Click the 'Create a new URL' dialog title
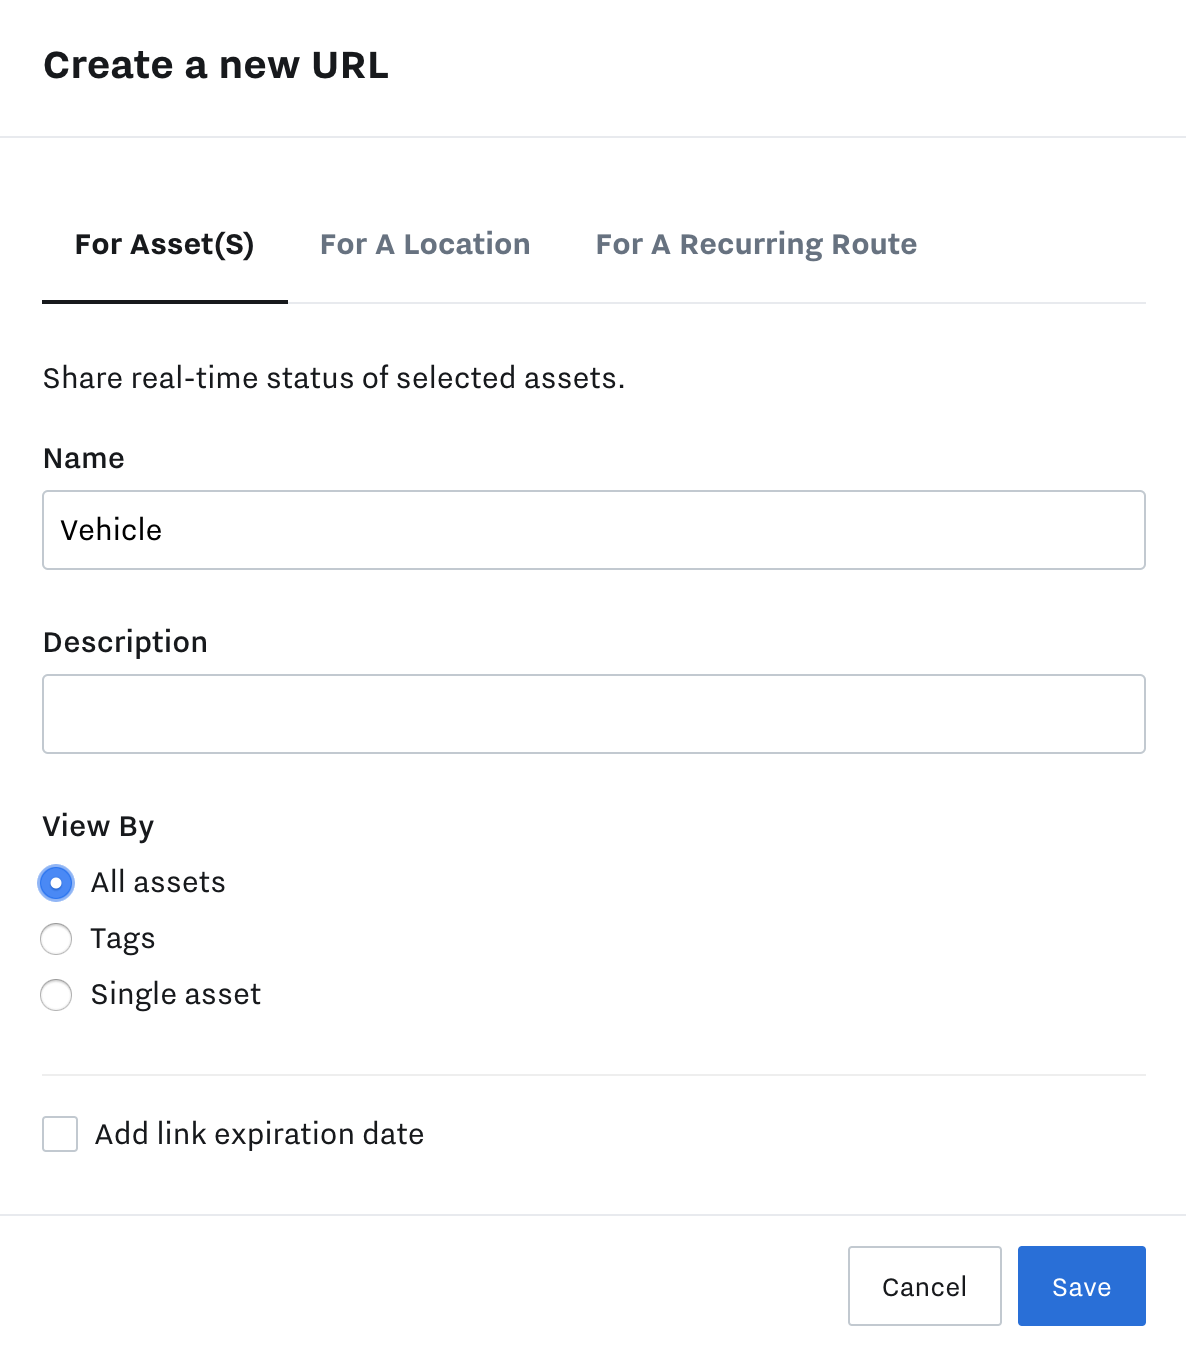The height and width of the screenshot is (1348, 1186). [x=216, y=65]
